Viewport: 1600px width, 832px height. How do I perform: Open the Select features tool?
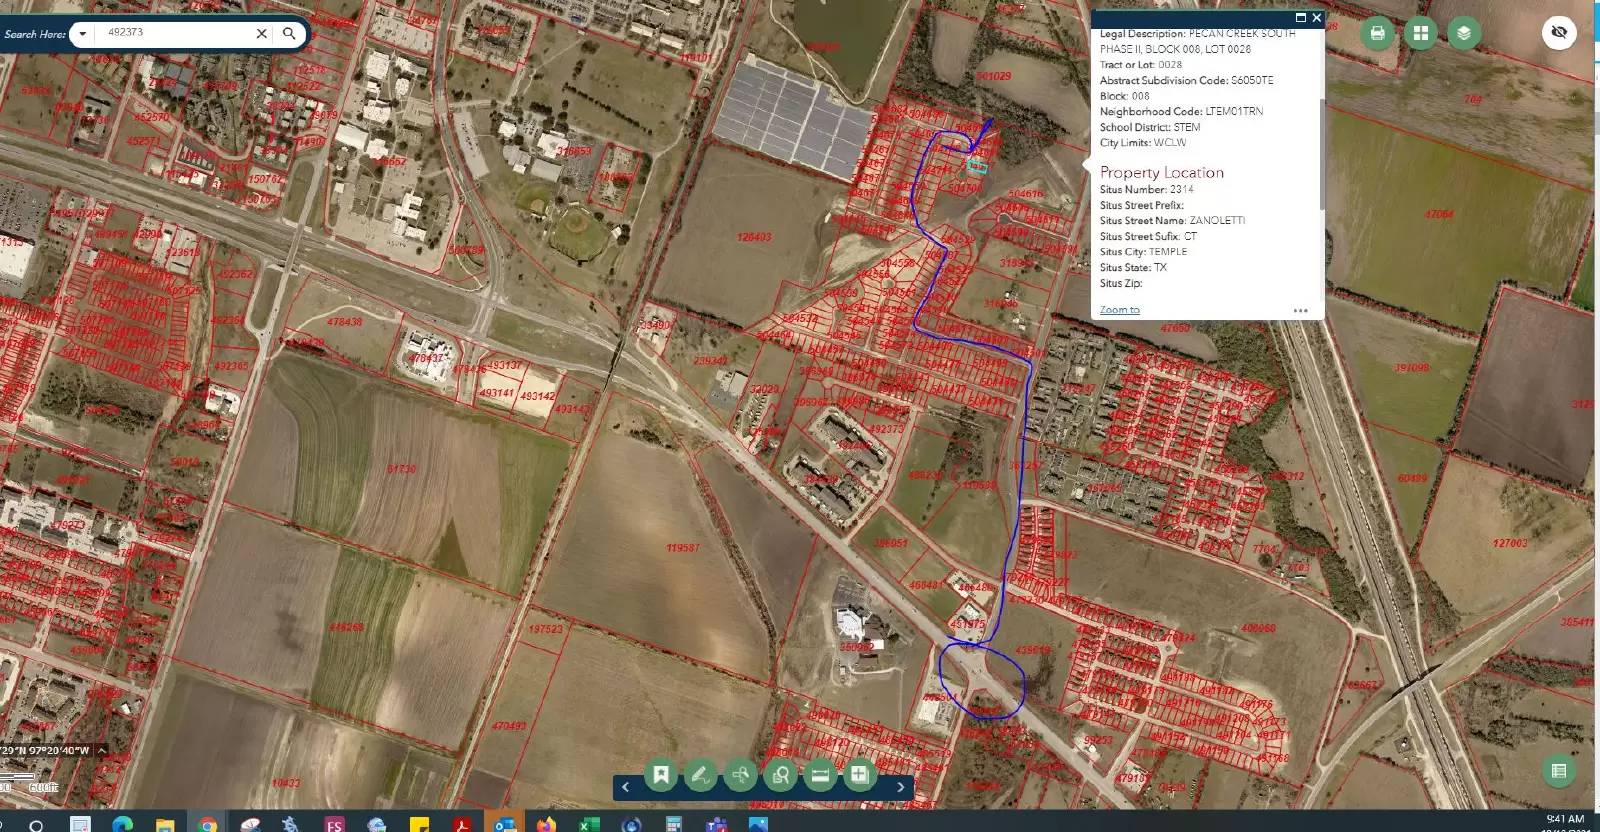coord(740,775)
